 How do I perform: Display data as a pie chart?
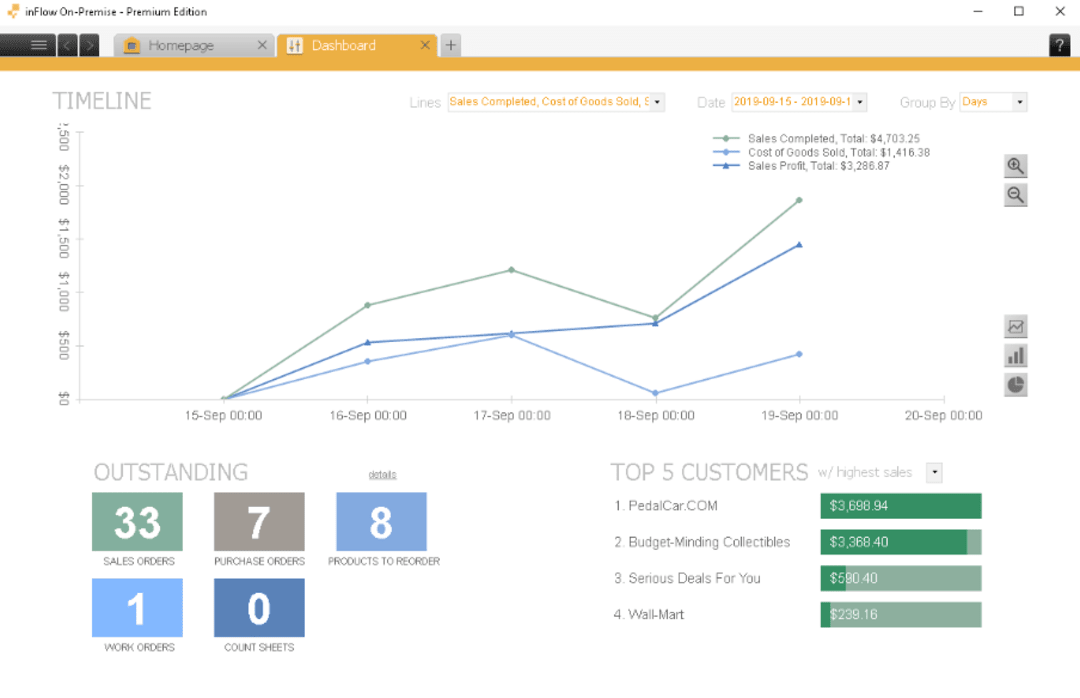[x=1015, y=384]
